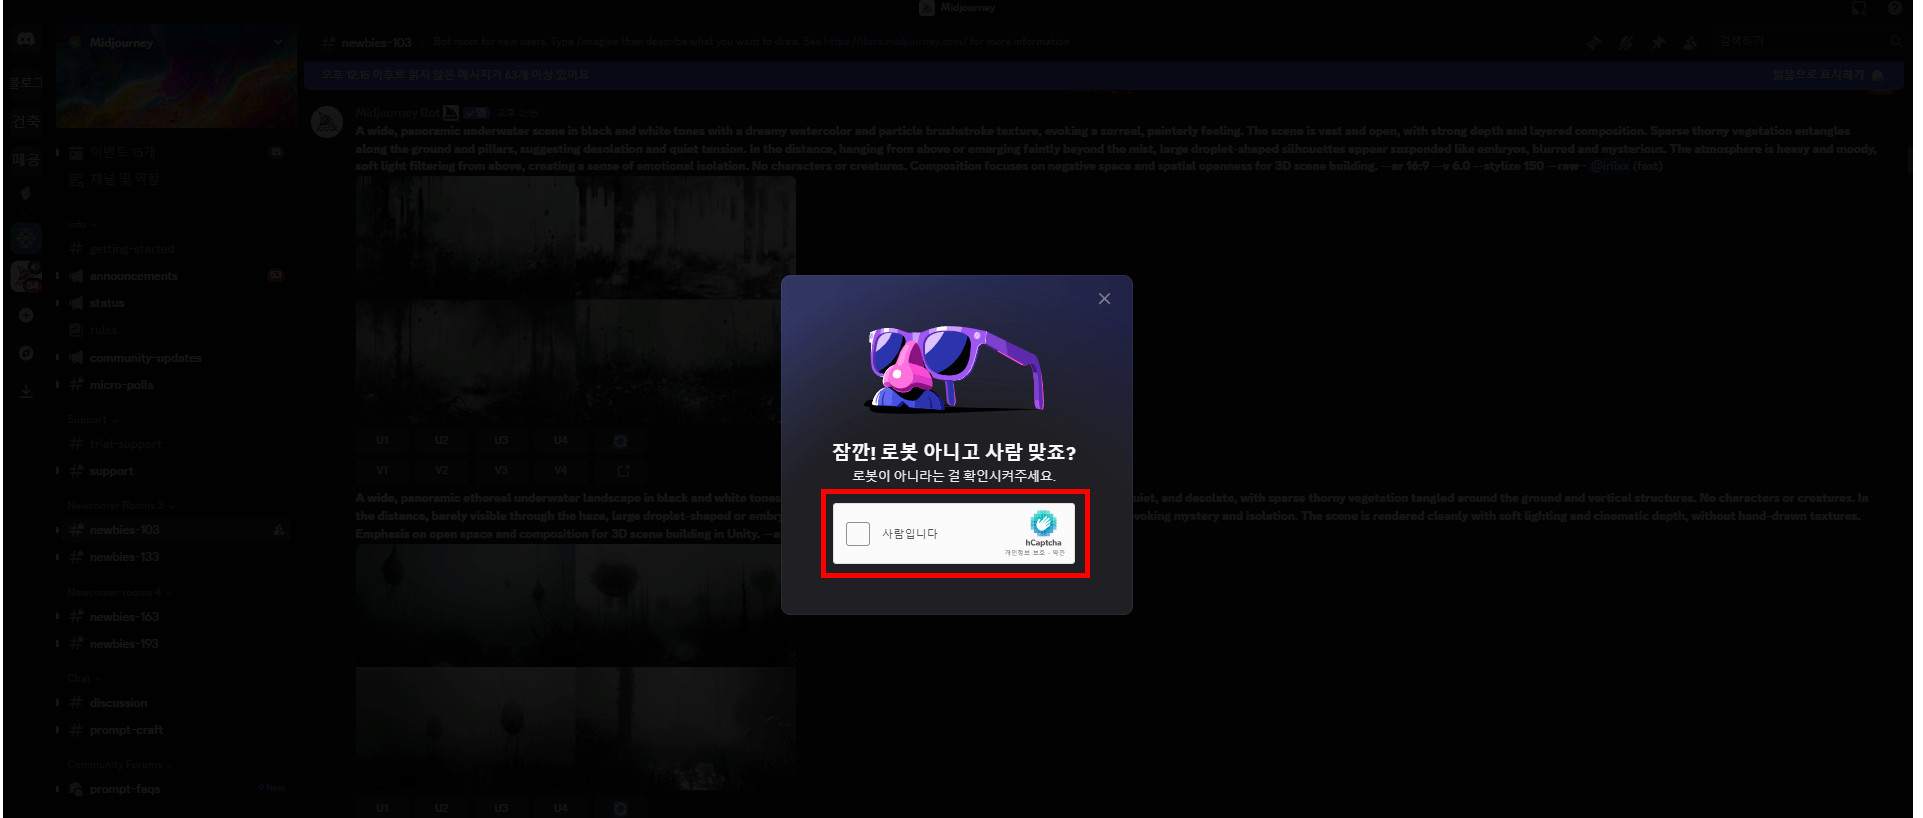1923x818 pixels.
Task: Click the add a server plus icon
Action: pos(26,315)
